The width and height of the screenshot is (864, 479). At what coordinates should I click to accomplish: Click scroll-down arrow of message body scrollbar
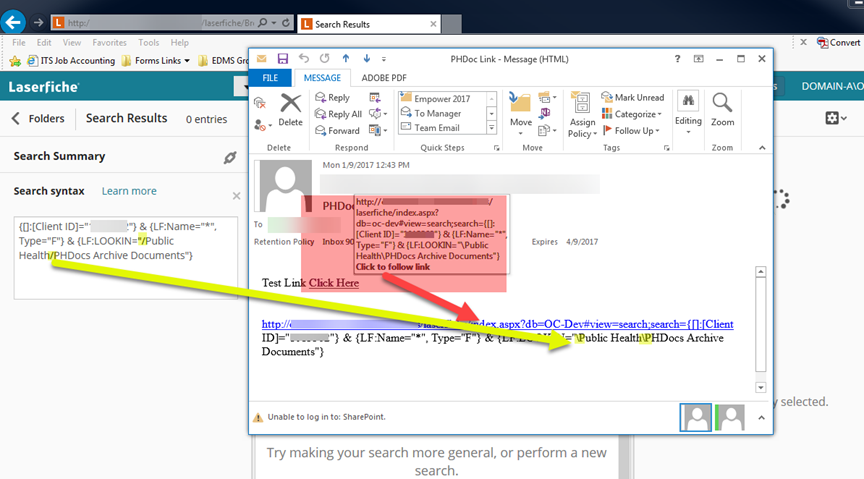(x=760, y=387)
